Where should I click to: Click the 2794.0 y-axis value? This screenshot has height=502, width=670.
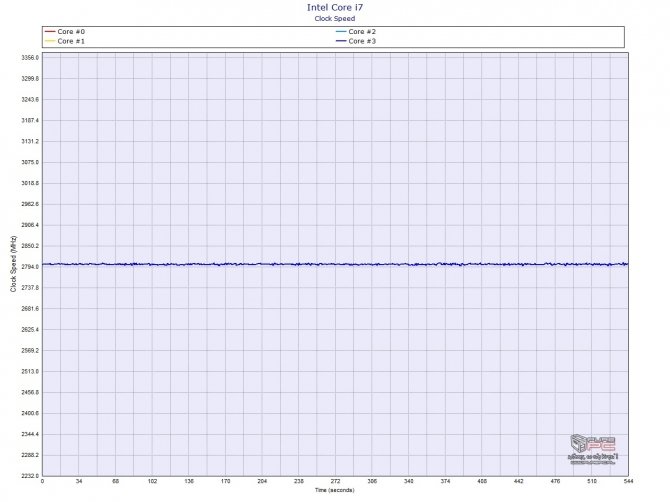click(x=30, y=267)
